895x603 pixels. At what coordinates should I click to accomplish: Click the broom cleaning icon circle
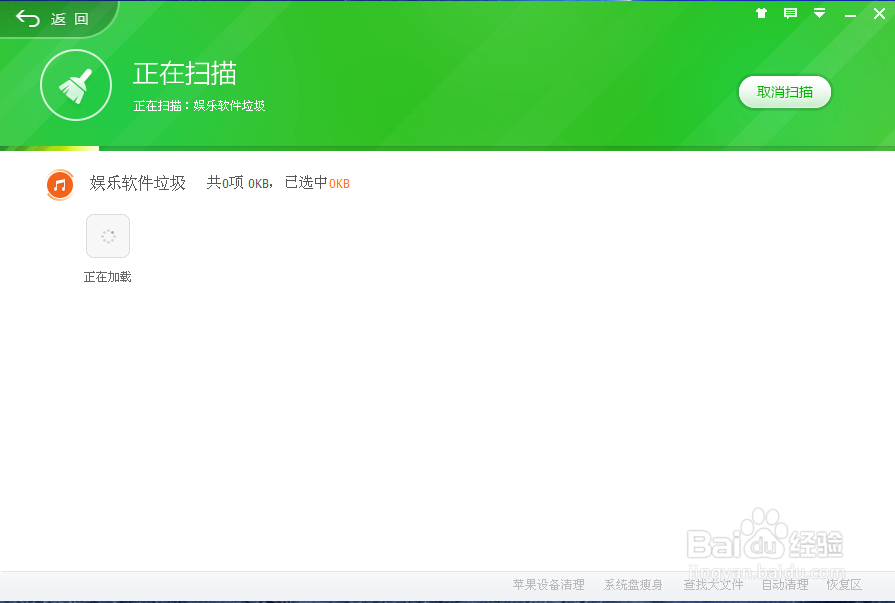[x=76, y=85]
